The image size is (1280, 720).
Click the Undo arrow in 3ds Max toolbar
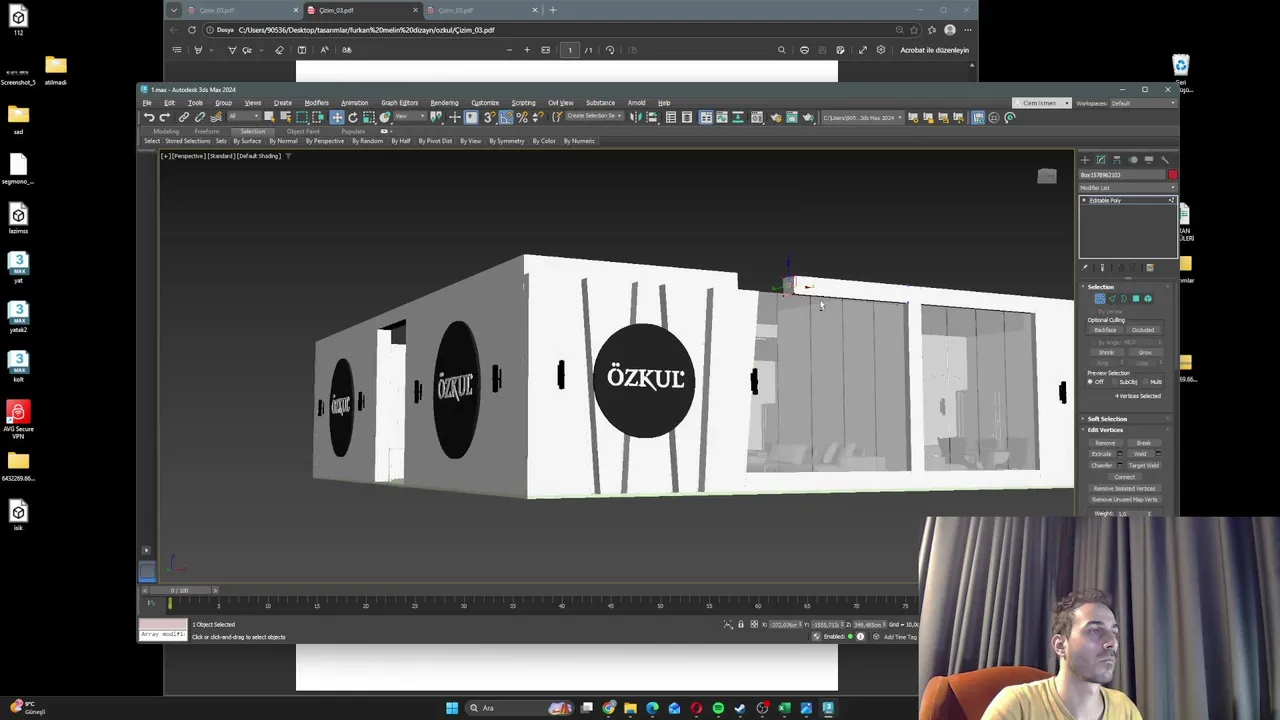[x=149, y=117]
